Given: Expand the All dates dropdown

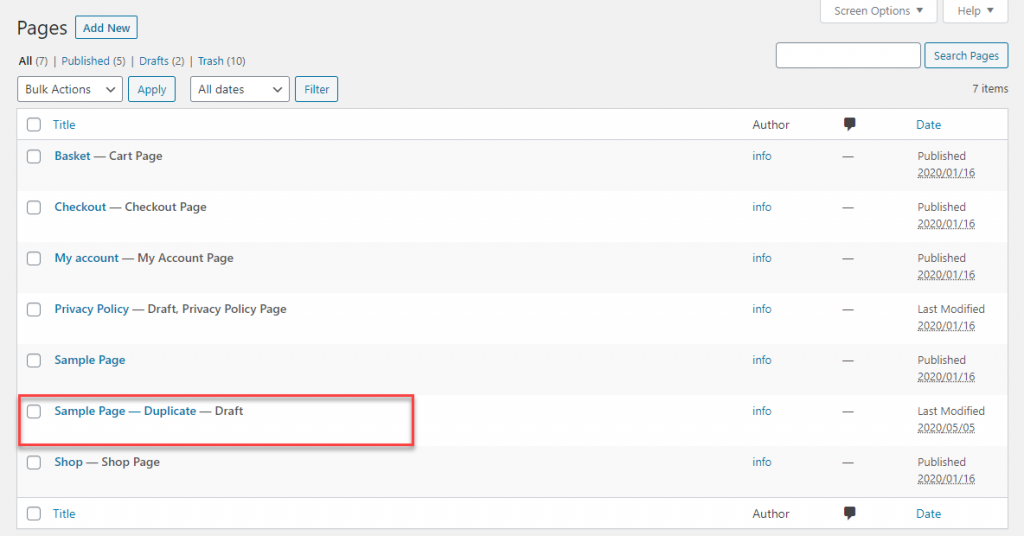Looking at the screenshot, I should 239,89.
